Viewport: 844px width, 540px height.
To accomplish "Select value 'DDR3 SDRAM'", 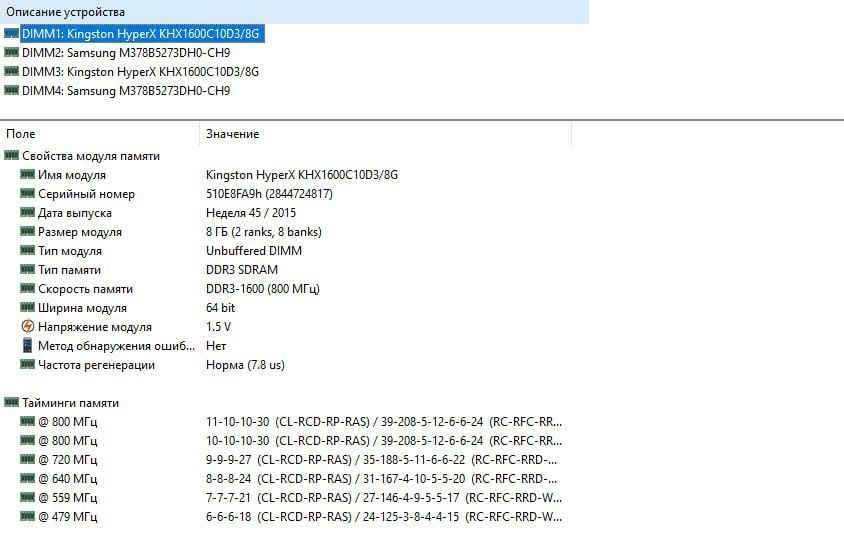I will (242, 270).
